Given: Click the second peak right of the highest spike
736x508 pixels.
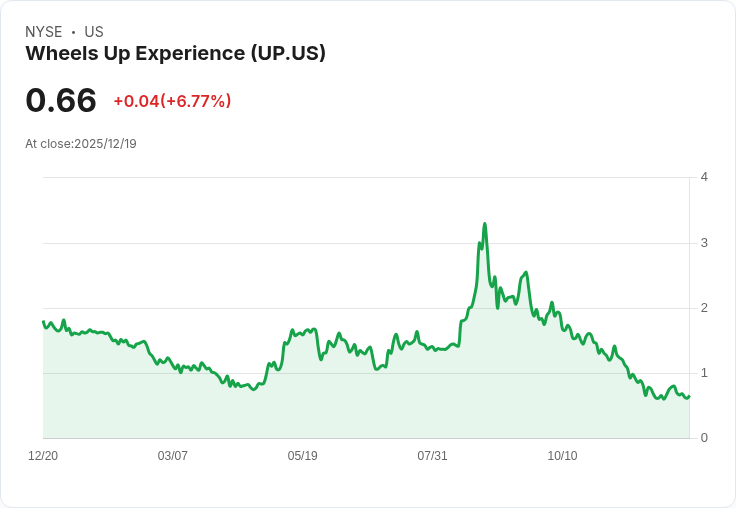Looking at the screenshot, I should point(526,272).
